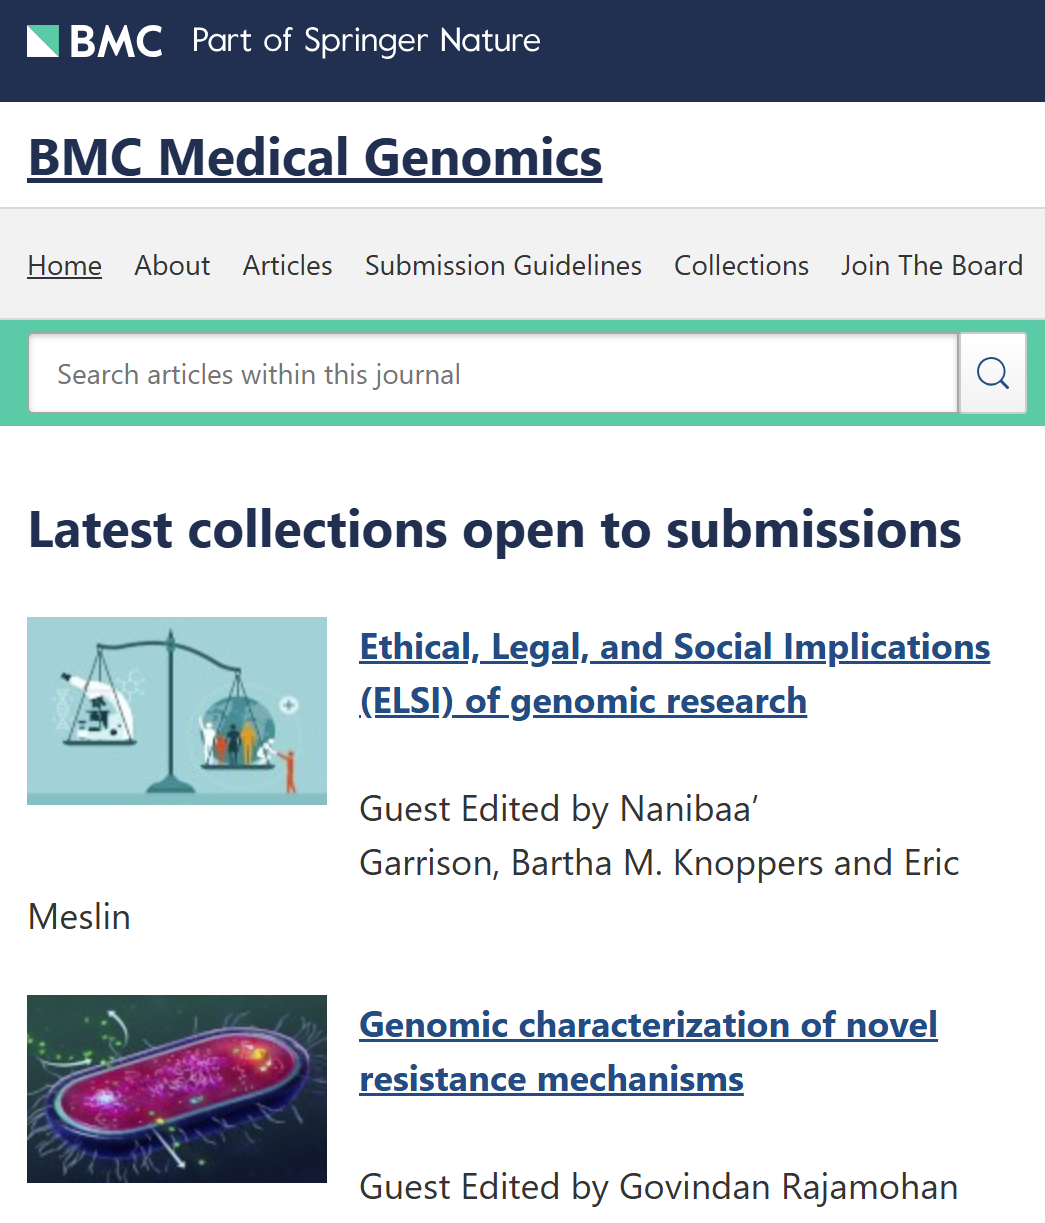
Task: Go to the Articles section
Action: 287,265
